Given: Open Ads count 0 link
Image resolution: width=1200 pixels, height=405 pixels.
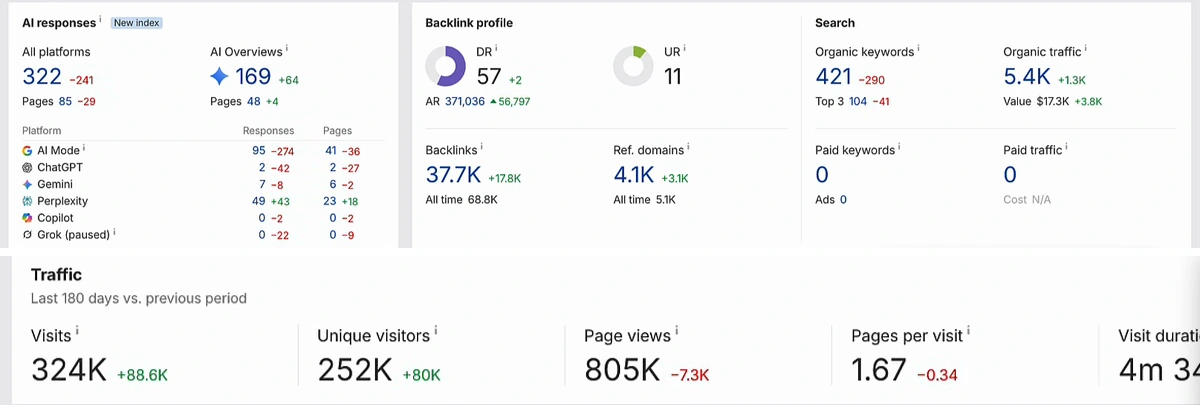Looking at the screenshot, I should [843, 200].
